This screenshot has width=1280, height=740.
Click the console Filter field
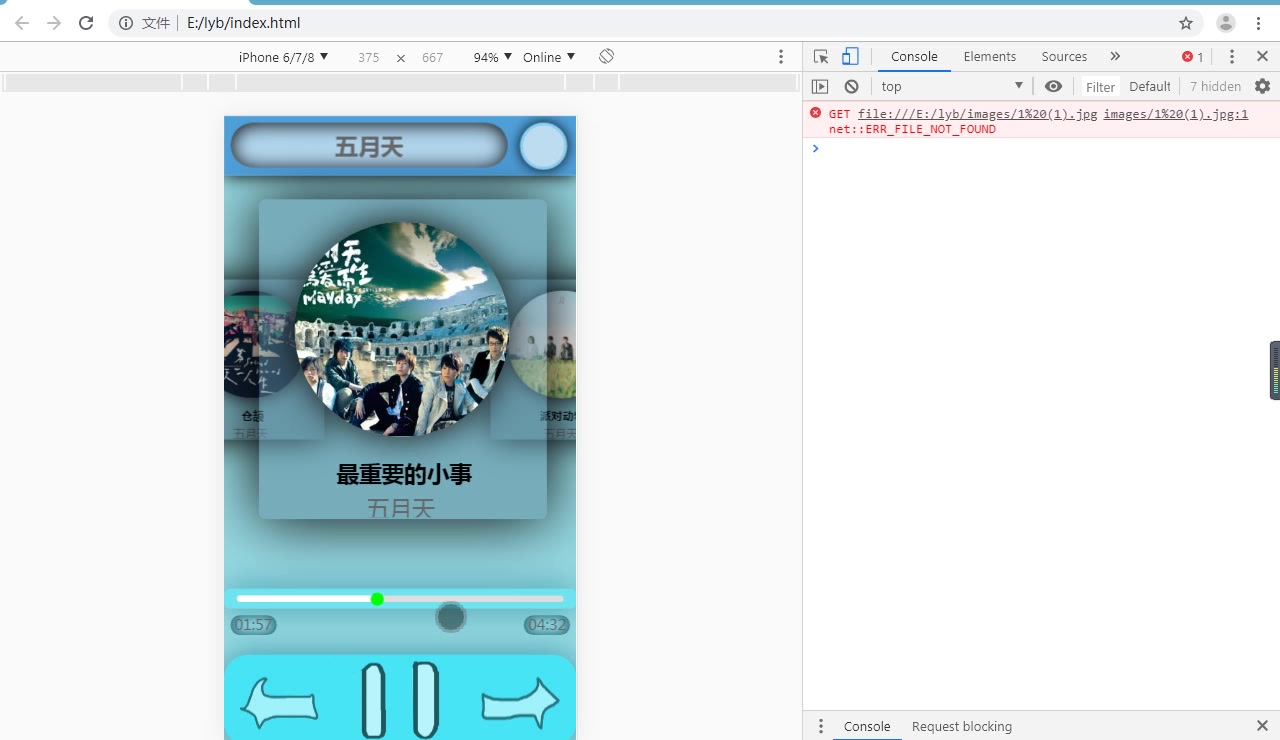click(1101, 87)
